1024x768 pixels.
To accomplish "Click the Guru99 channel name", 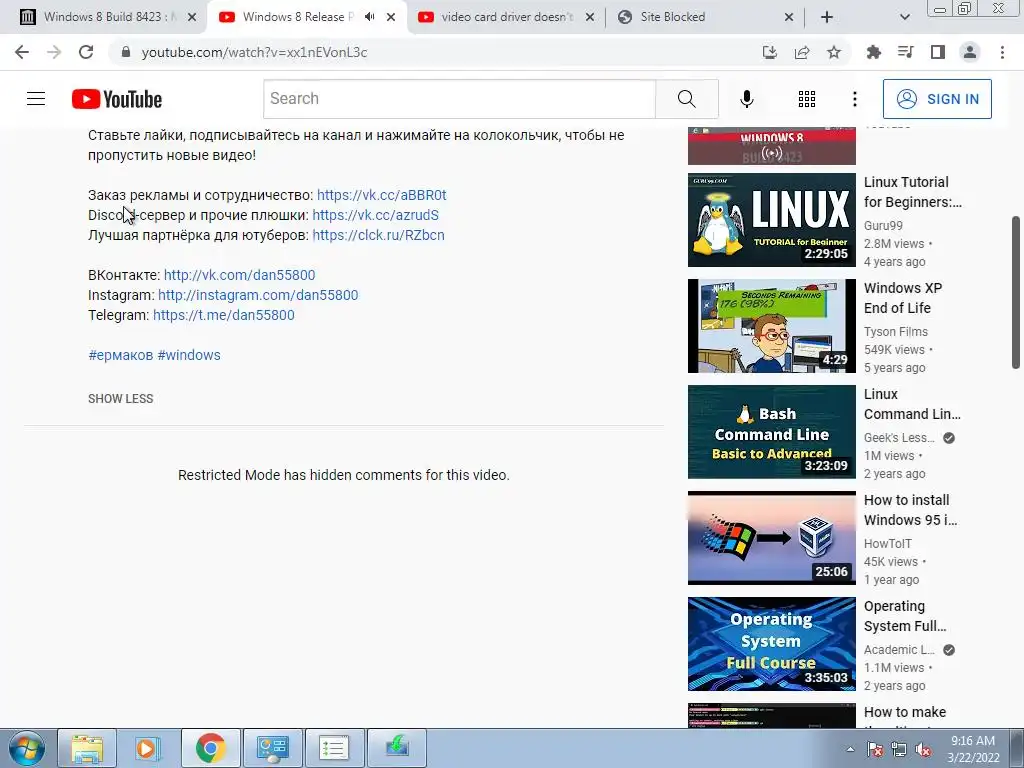I will (x=883, y=226).
